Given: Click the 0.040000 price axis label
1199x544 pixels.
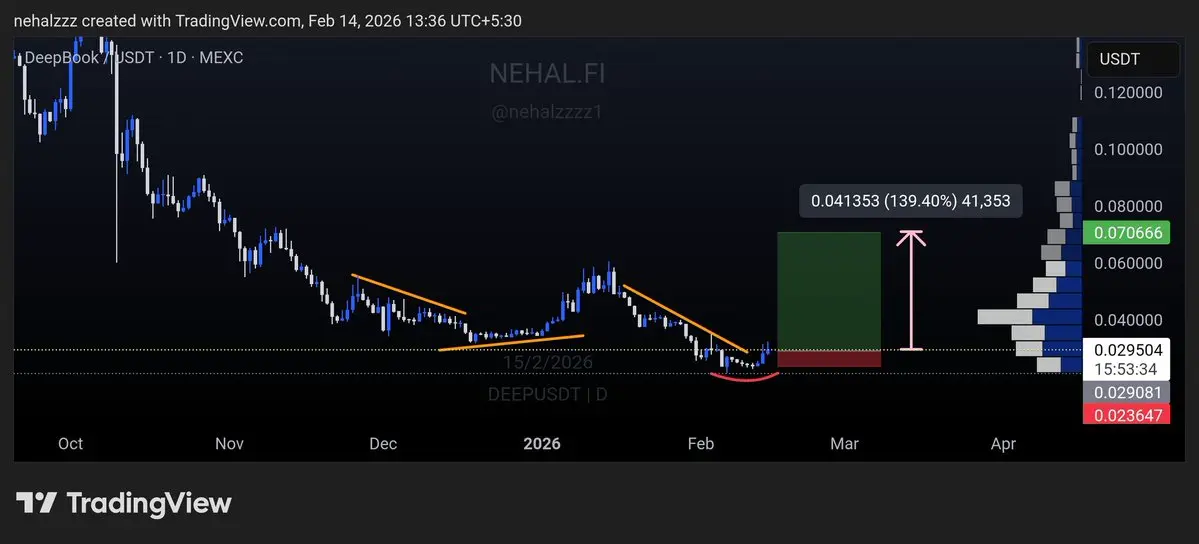Looking at the screenshot, I should (x=1128, y=320).
